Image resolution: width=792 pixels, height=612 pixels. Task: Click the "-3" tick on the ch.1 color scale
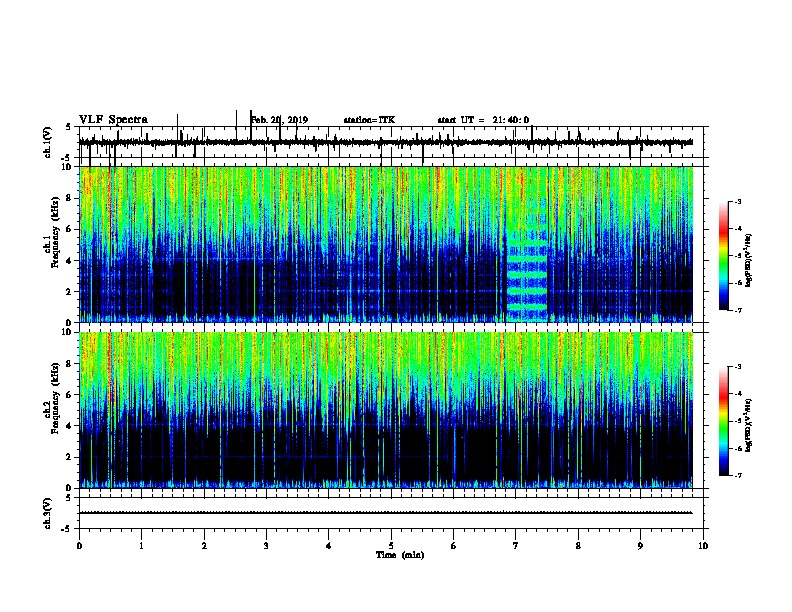pyautogui.click(x=737, y=202)
